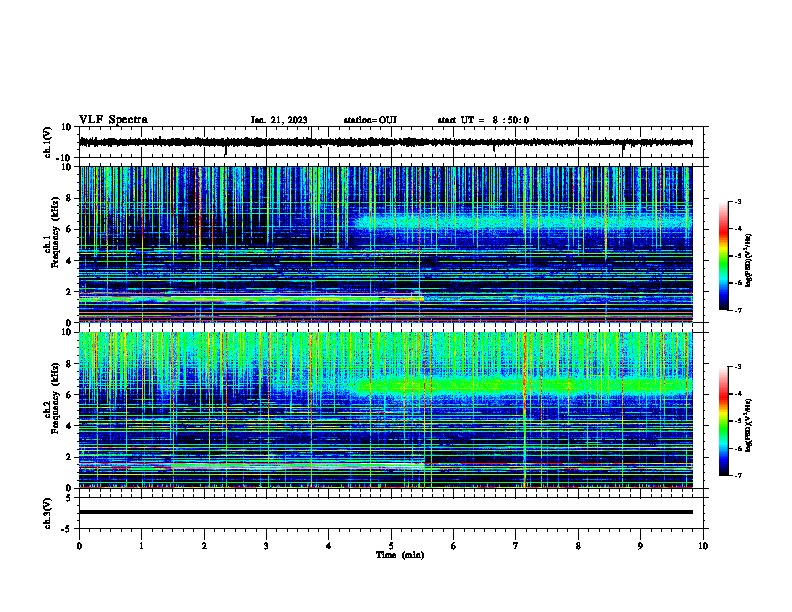
Task: Click the "ch.3(V)" axis label
Action: coord(48,513)
